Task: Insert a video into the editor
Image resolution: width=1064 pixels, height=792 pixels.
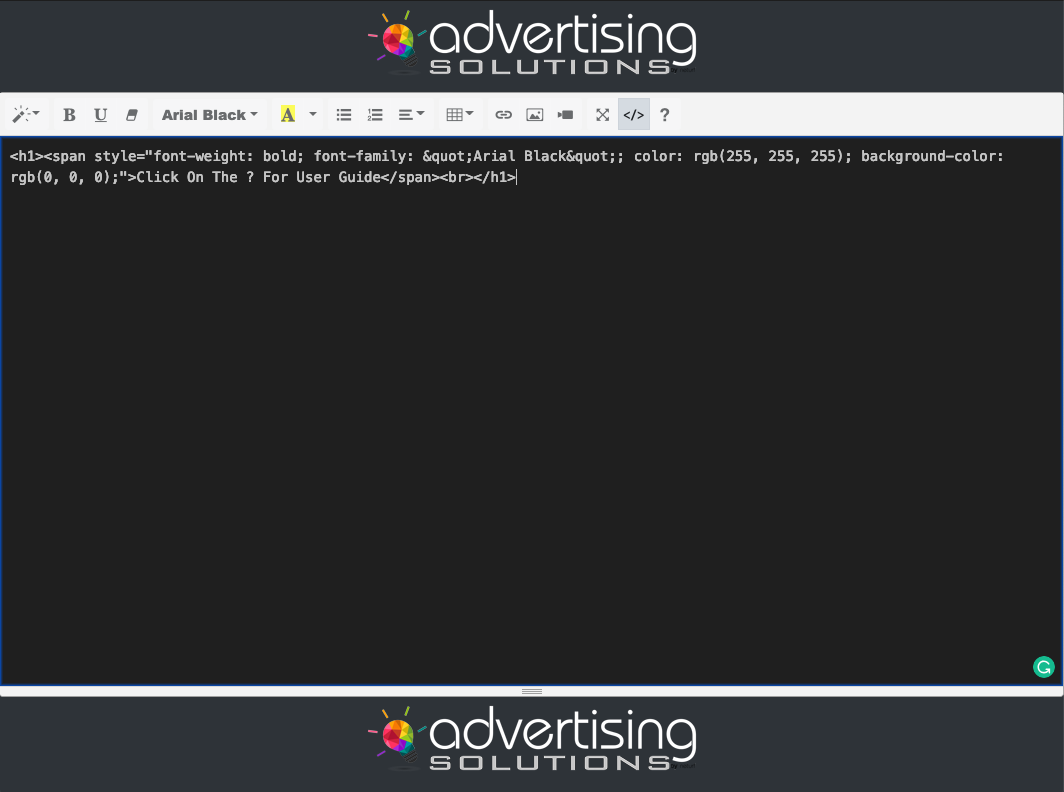Action: (x=564, y=114)
